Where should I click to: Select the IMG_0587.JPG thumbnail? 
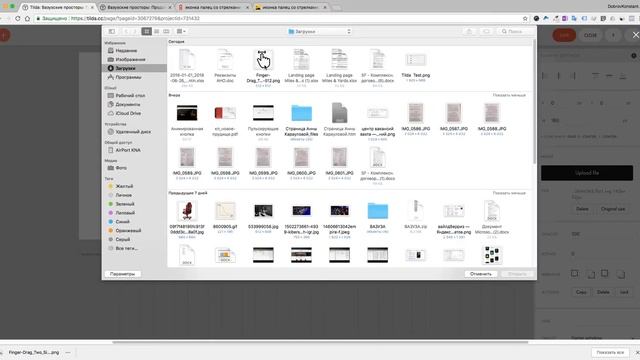tap(453, 113)
